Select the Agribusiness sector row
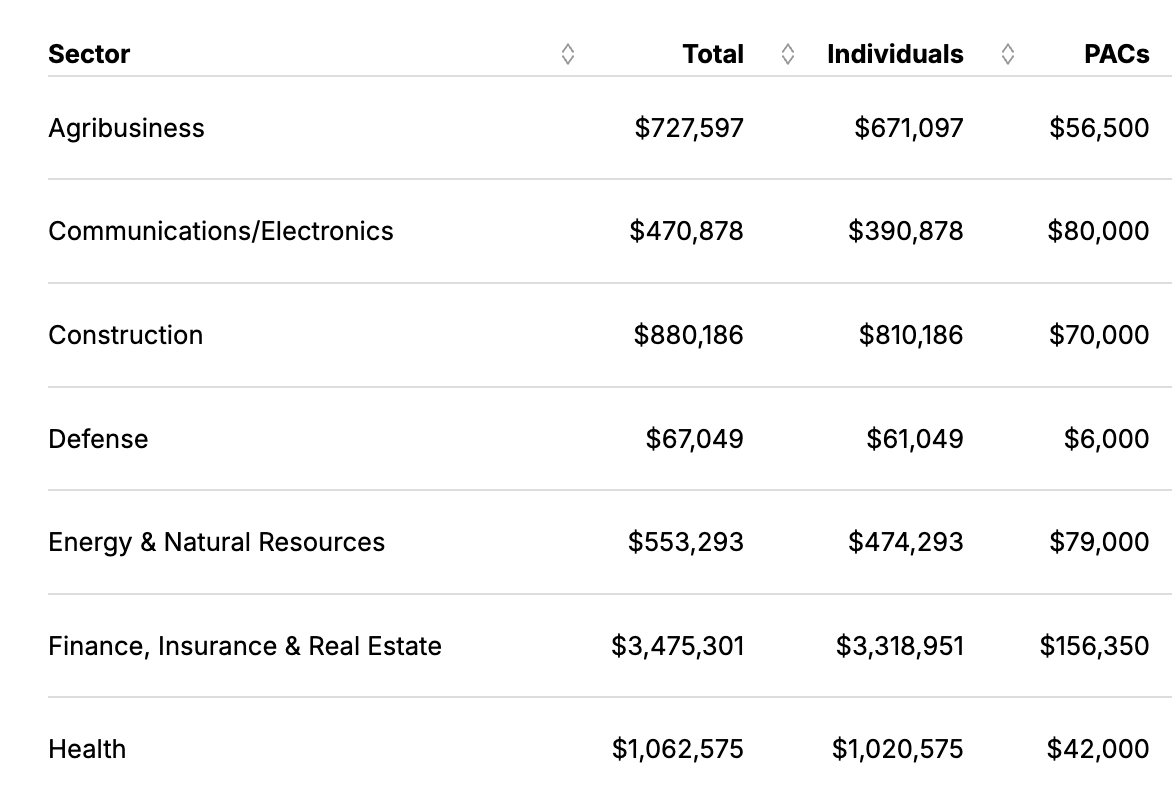The width and height of the screenshot is (1172, 790). pos(126,128)
